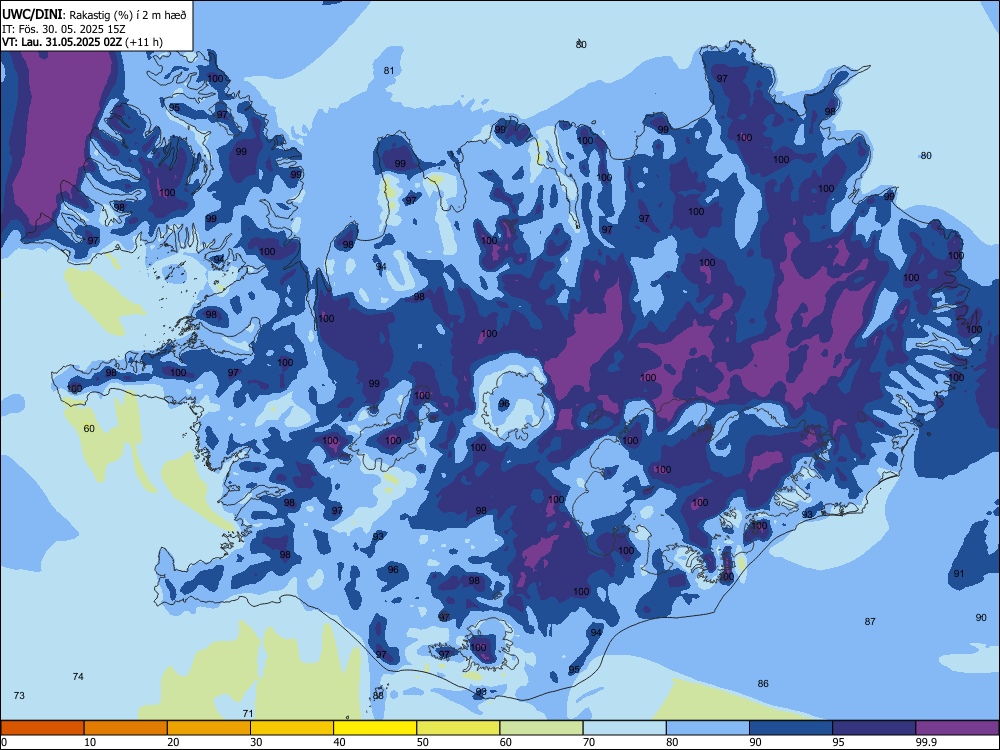Viewport: 1000px width, 750px height.
Task: Click the "88" value off the south coast
Action: pos(378,696)
